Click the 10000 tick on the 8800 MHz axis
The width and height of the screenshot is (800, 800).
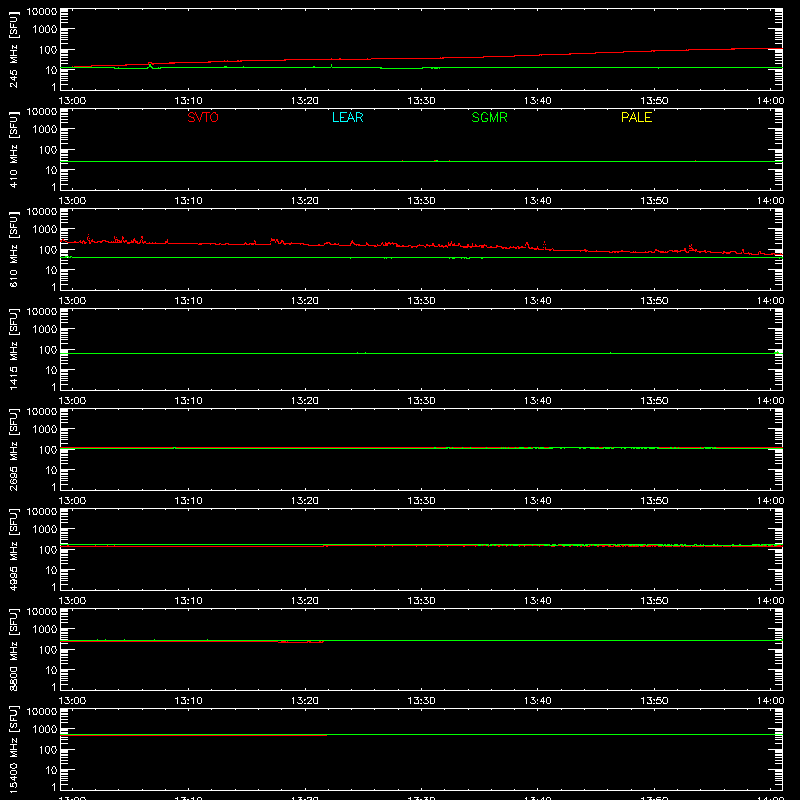point(42,612)
